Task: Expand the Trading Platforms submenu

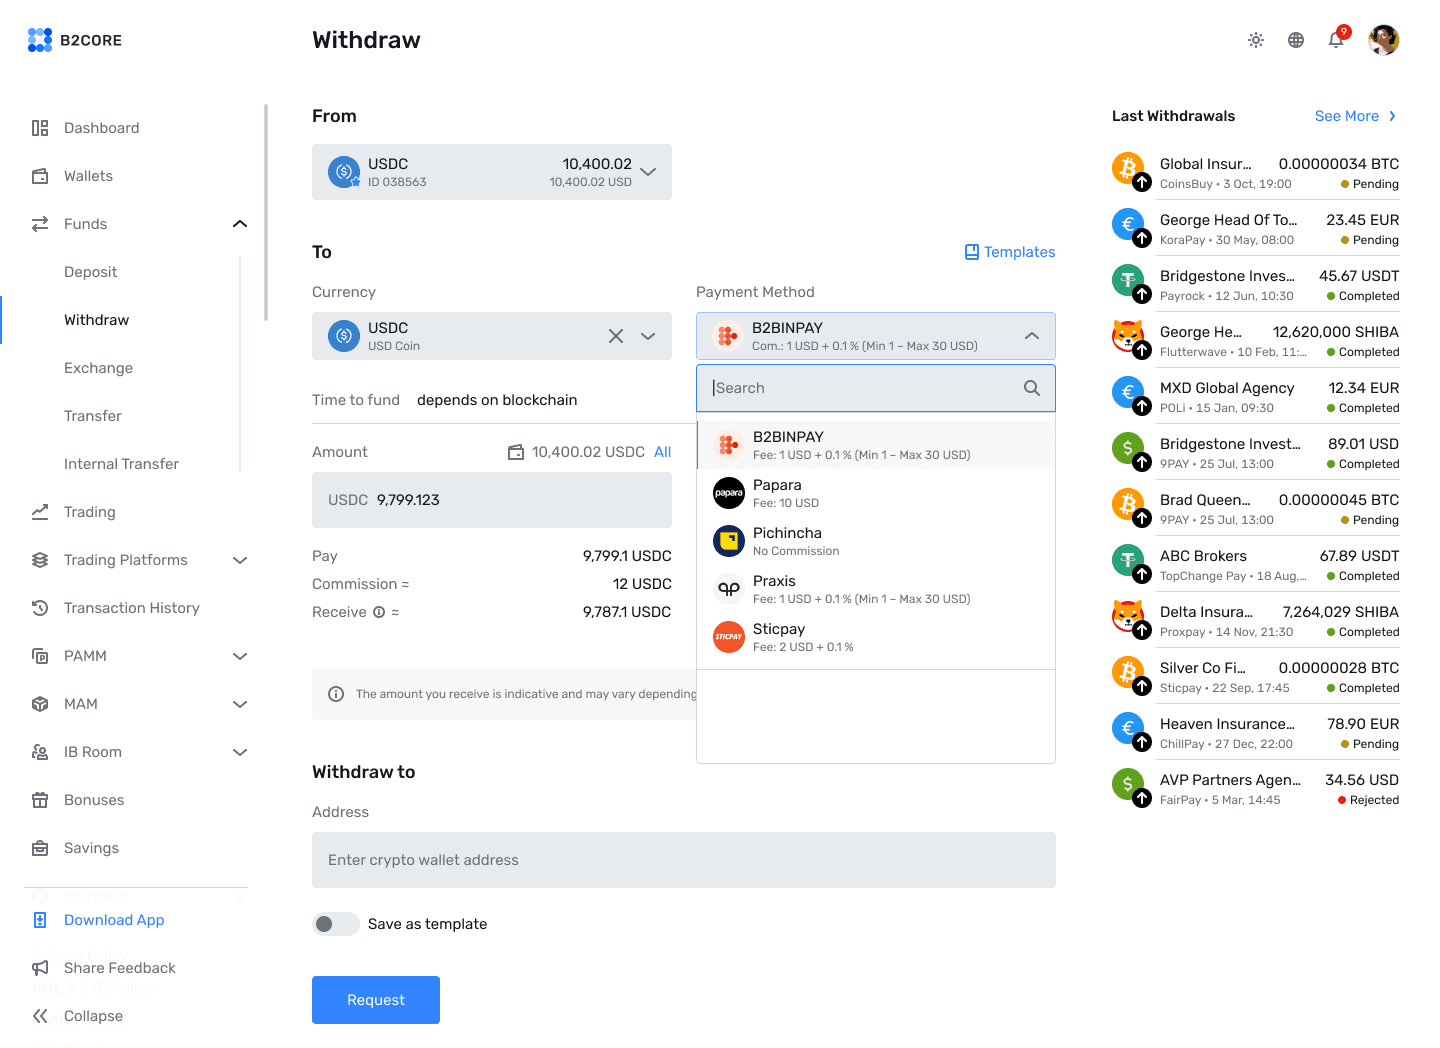Action: click(x=240, y=560)
